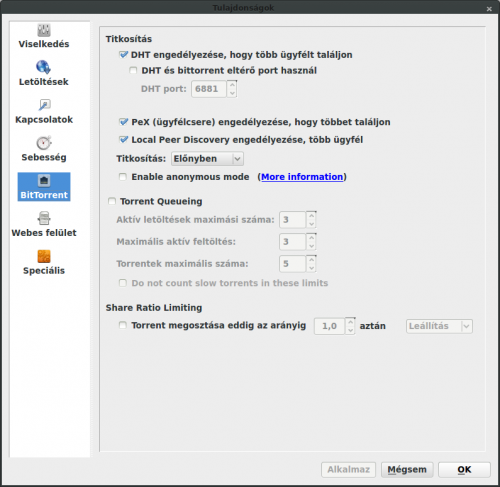This screenshot has height=487, width=500.
Task: Uncheck DHT engedélyezése checkbox
Action: (123, 55)
